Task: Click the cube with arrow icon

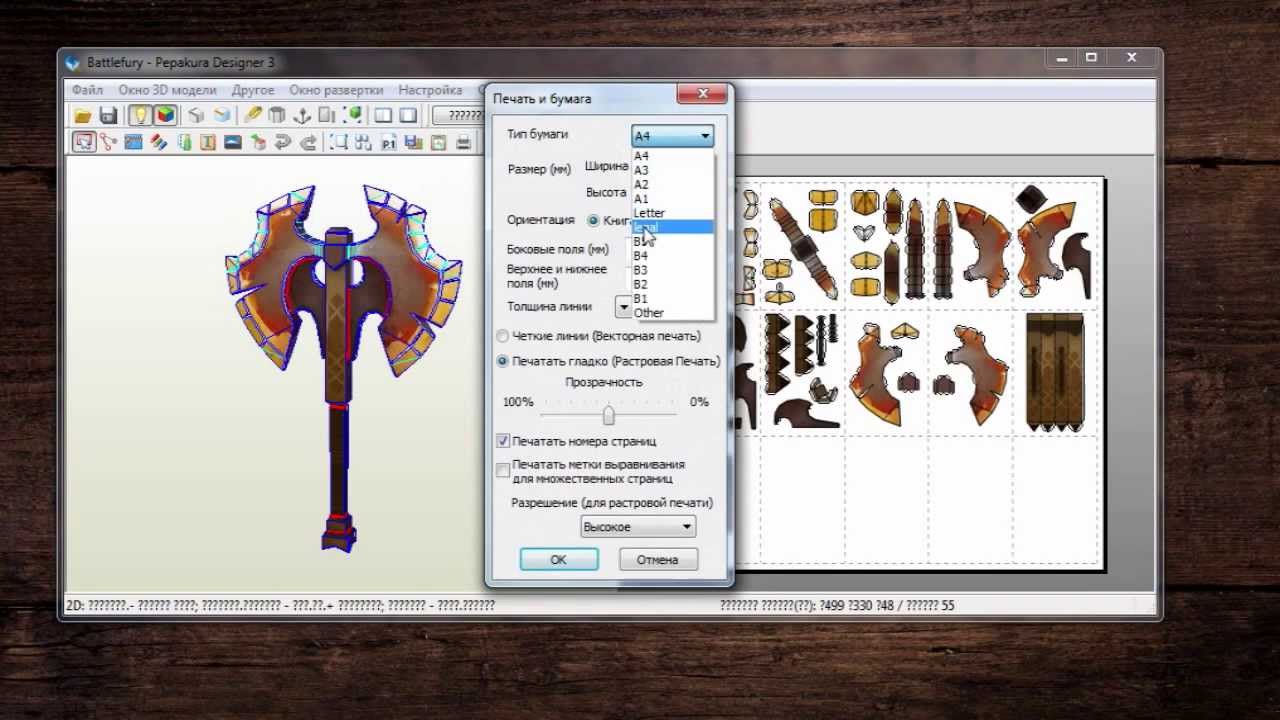Action: (x=258, y=142)
